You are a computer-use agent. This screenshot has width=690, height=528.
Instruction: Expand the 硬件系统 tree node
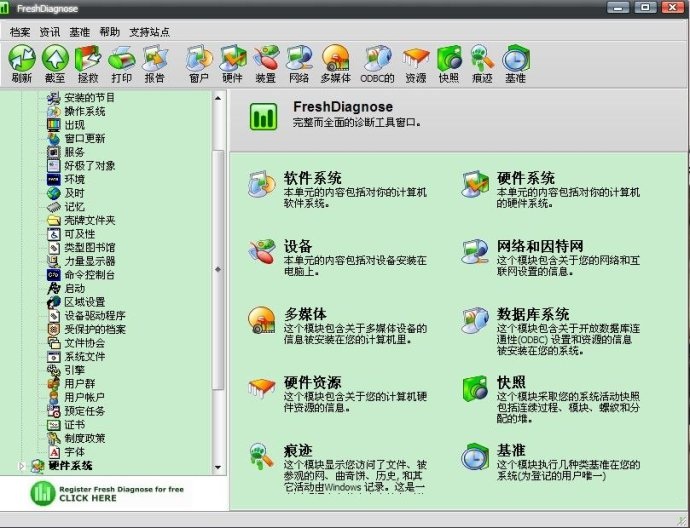22,466
